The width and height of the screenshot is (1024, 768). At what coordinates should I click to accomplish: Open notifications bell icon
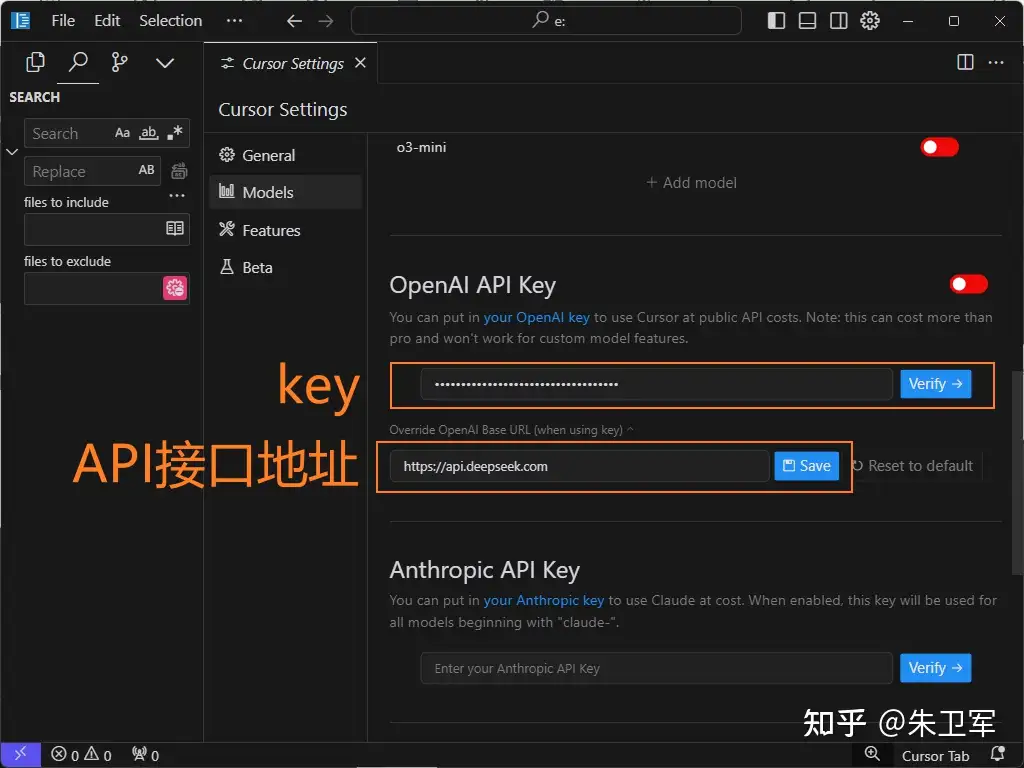[997, 754]
